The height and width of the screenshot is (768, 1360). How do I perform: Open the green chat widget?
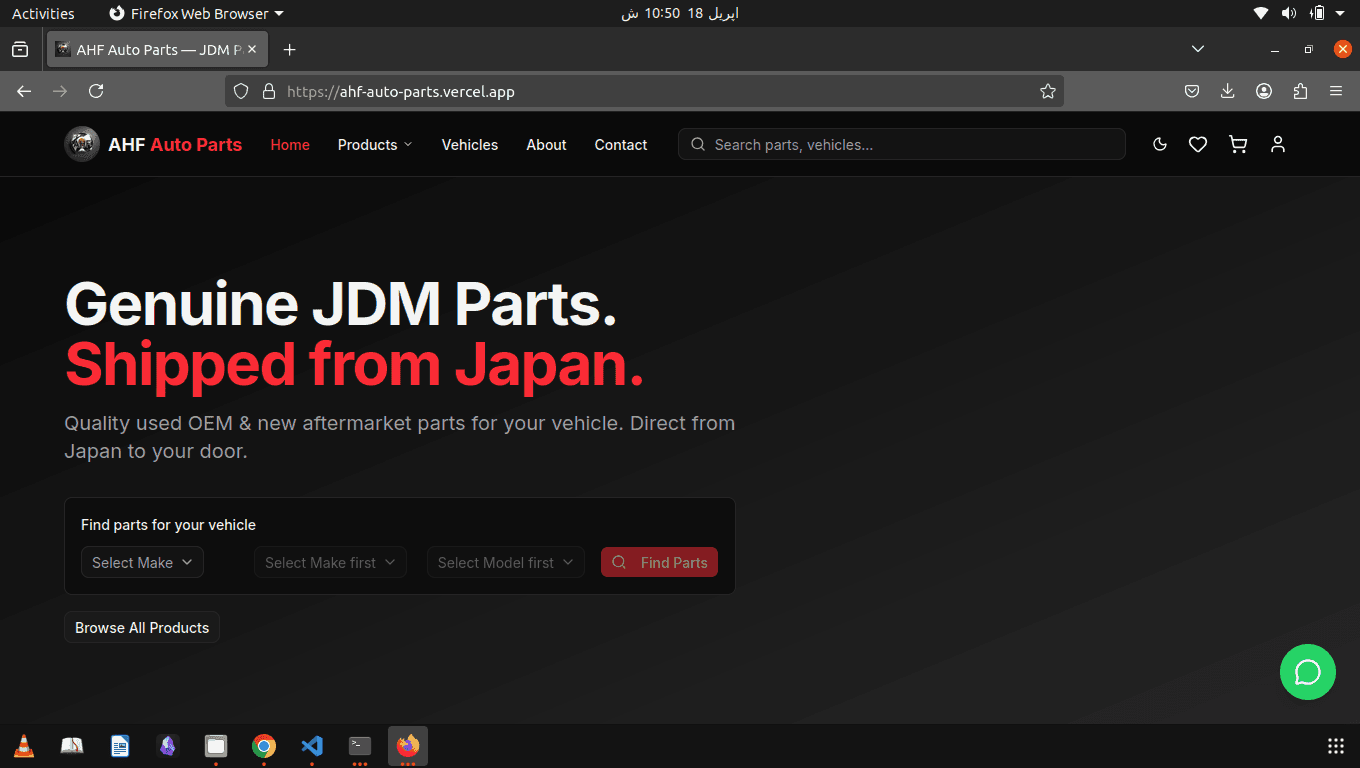click(x=1307, y=672)
